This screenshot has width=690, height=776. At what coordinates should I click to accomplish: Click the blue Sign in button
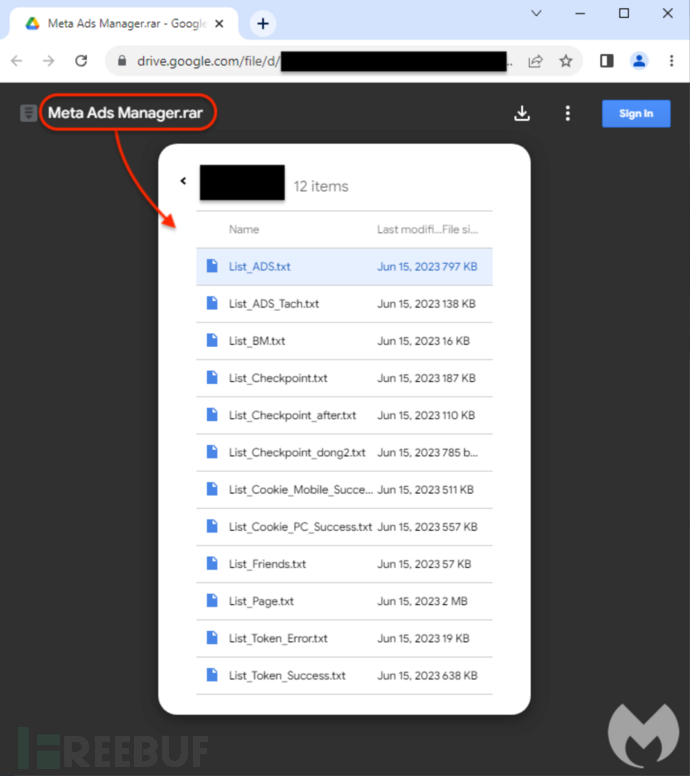[635, 114]
